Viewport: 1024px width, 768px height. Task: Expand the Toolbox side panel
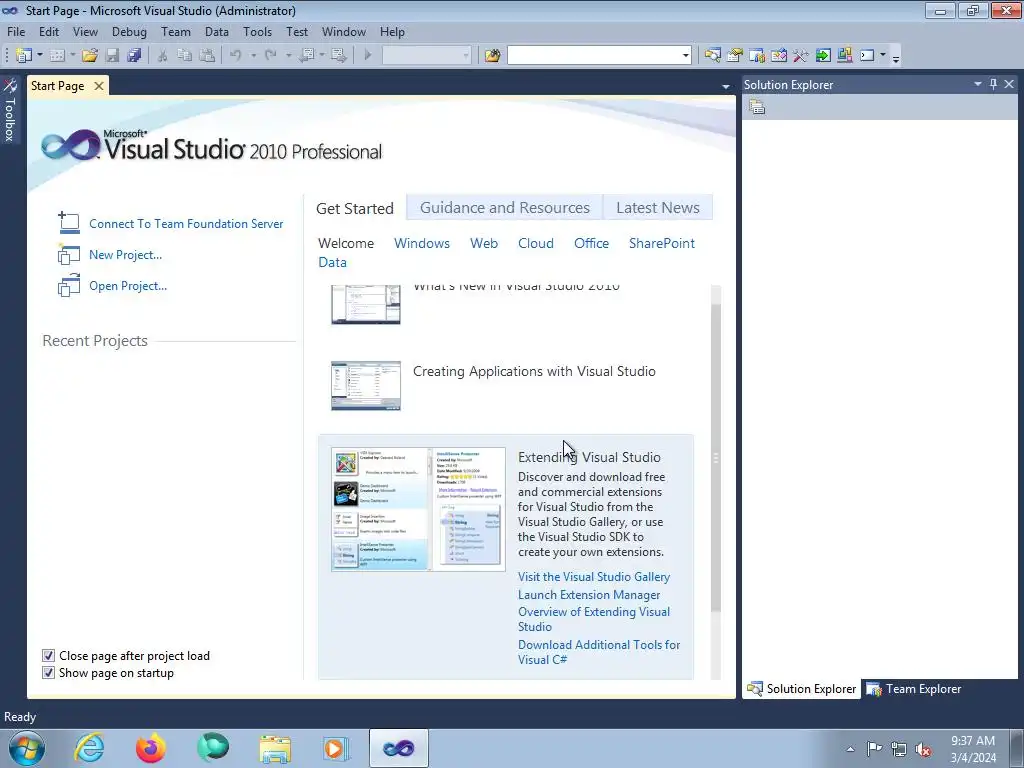point(10,110)
